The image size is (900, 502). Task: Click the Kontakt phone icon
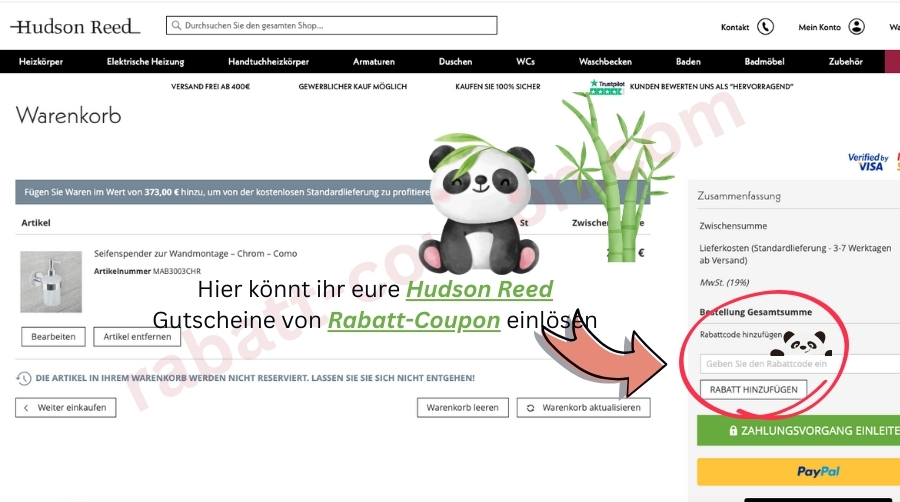765,27
